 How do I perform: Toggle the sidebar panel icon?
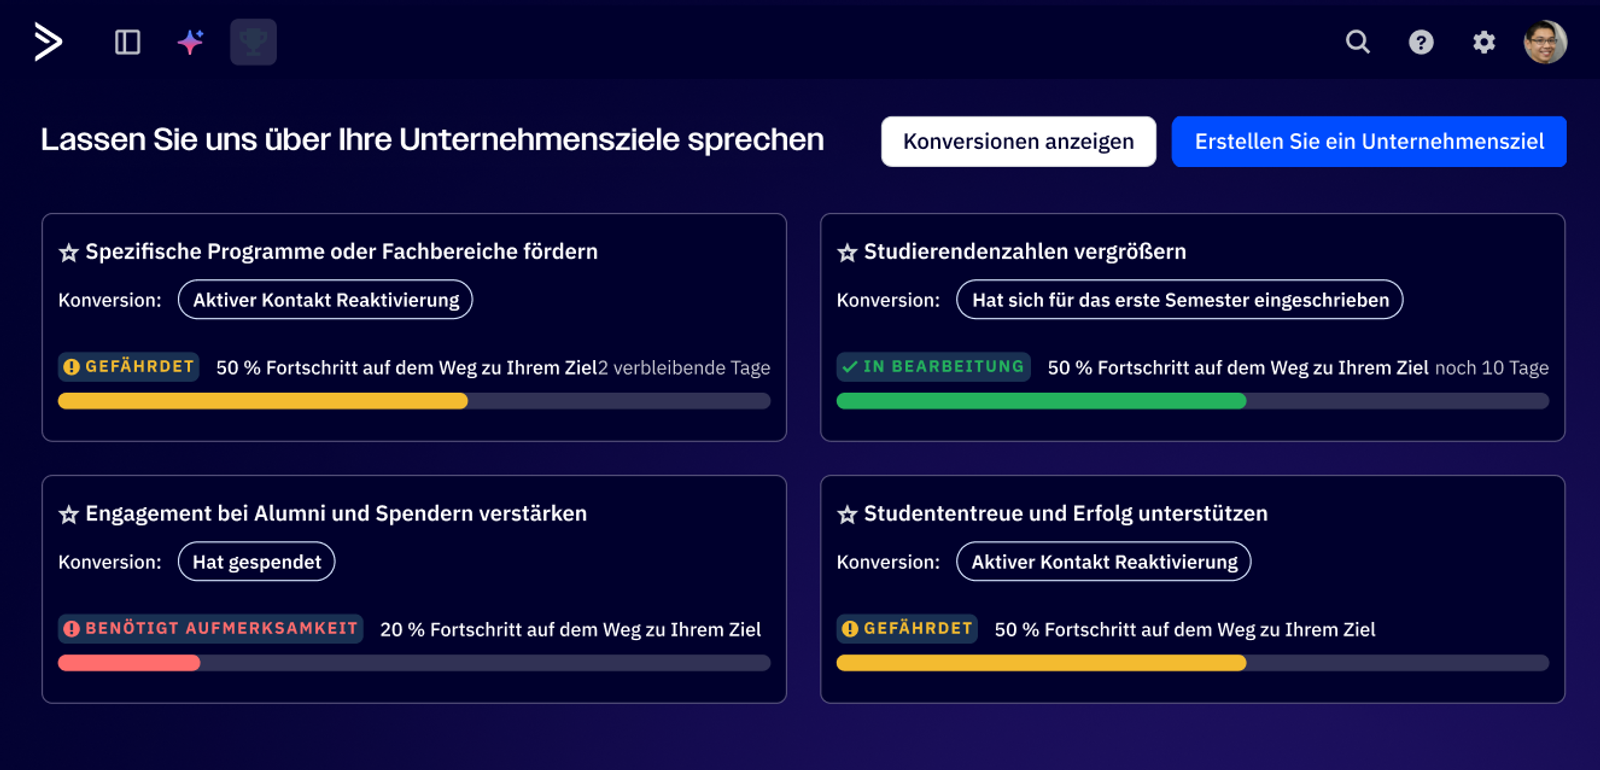click(x=127, y=42)
